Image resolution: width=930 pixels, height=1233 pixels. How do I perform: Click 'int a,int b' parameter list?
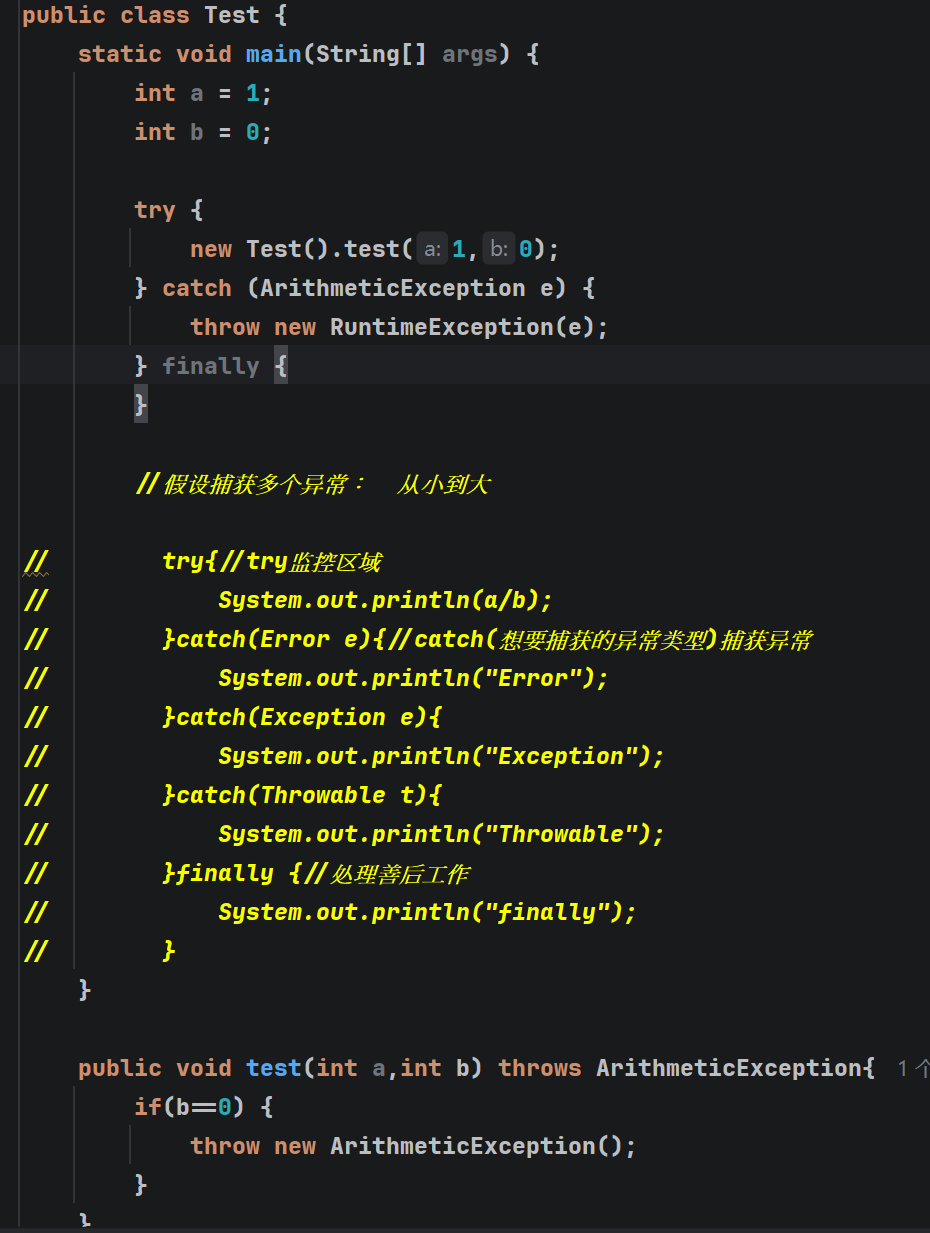393,1068
